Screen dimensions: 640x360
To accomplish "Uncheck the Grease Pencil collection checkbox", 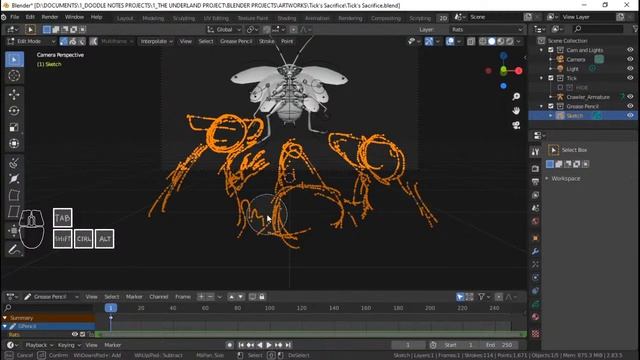I will 551,106.
